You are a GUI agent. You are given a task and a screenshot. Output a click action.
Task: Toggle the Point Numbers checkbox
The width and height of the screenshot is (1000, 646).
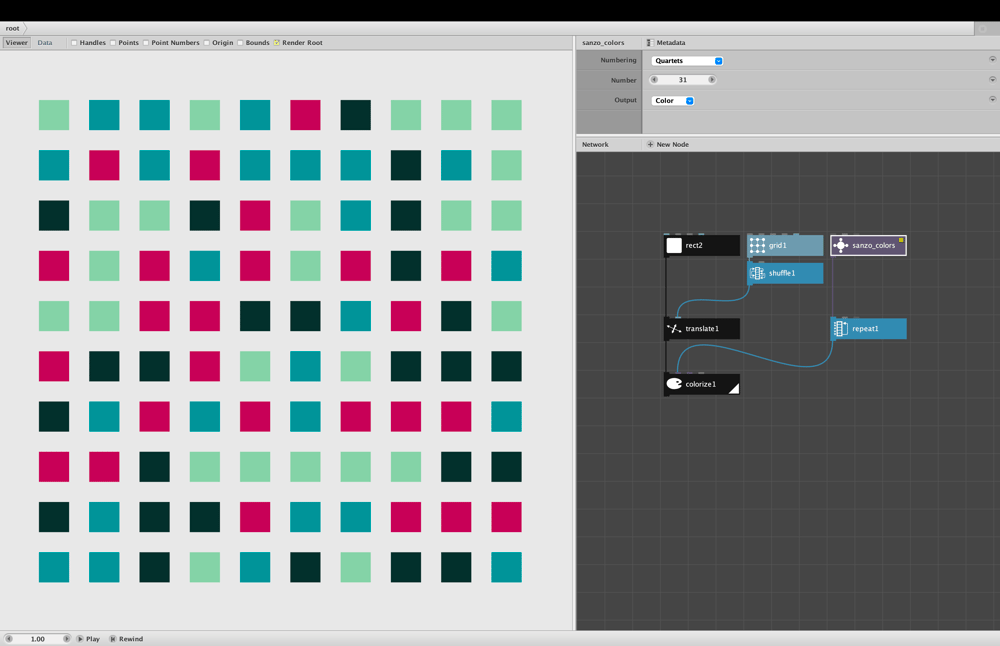(146, 43)
